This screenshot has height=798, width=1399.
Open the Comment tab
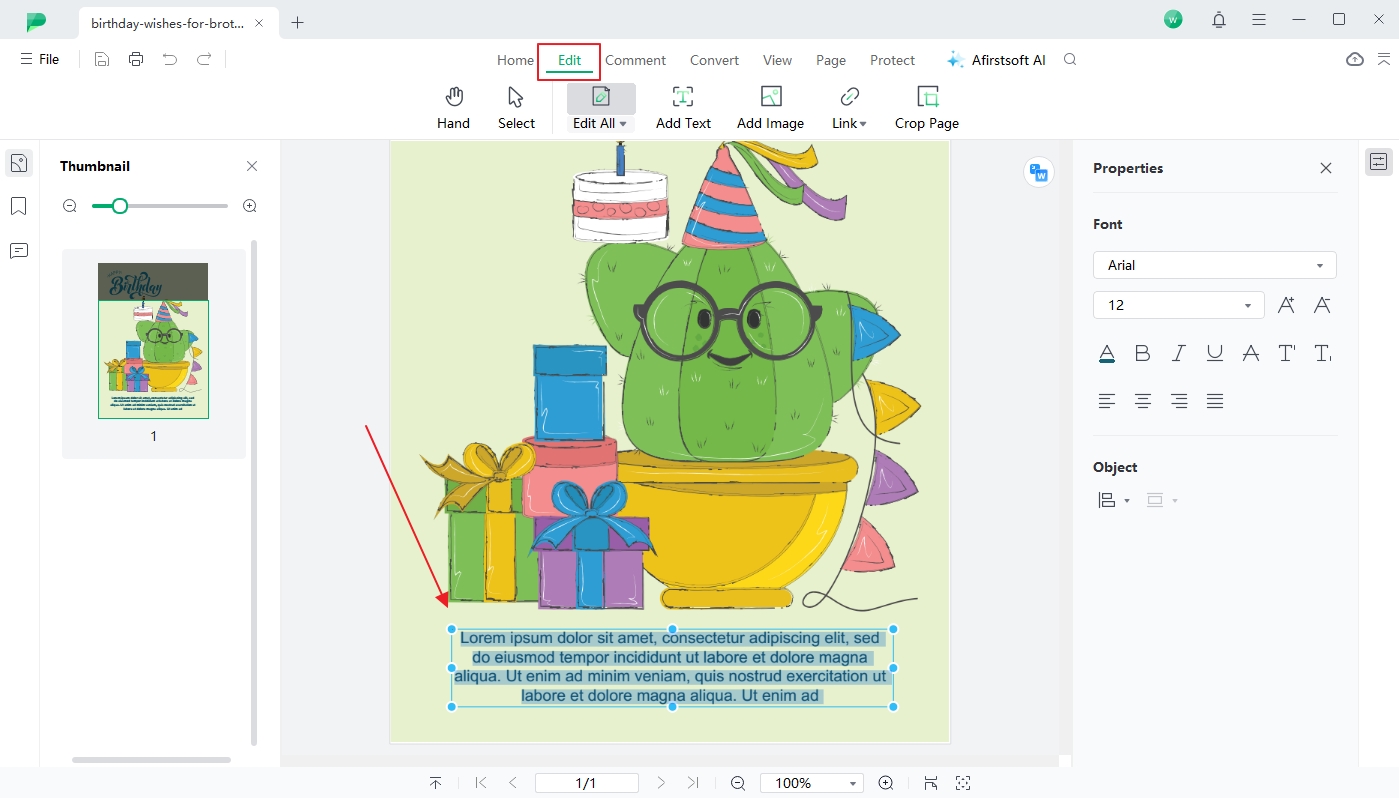tap(635, 60)
